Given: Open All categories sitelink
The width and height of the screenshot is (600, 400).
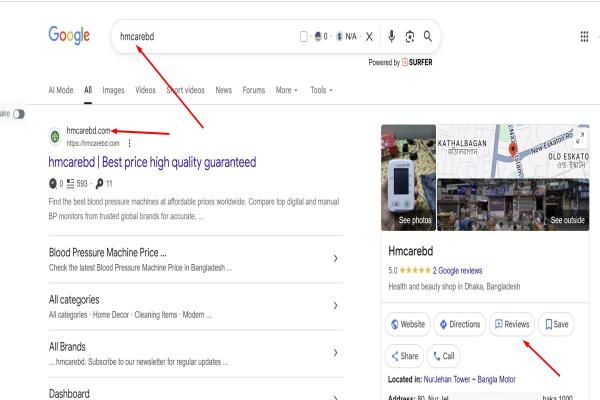Looking at the screenshot, I should click(x=74, y=300).
